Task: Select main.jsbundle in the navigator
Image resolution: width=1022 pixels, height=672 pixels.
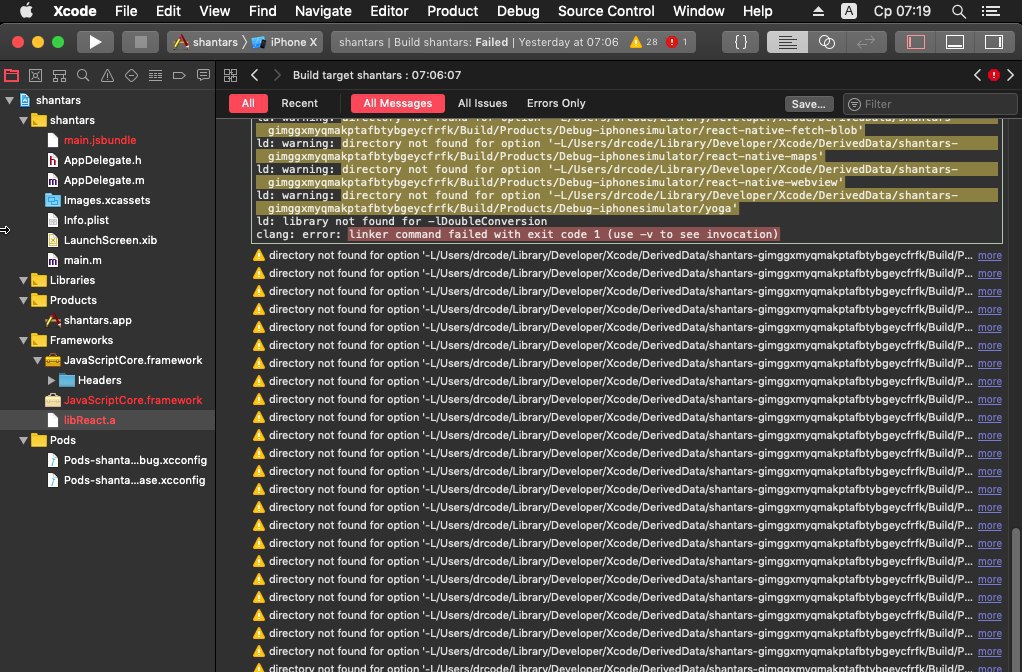Action: pyautogui.click(x=100, y=140)
